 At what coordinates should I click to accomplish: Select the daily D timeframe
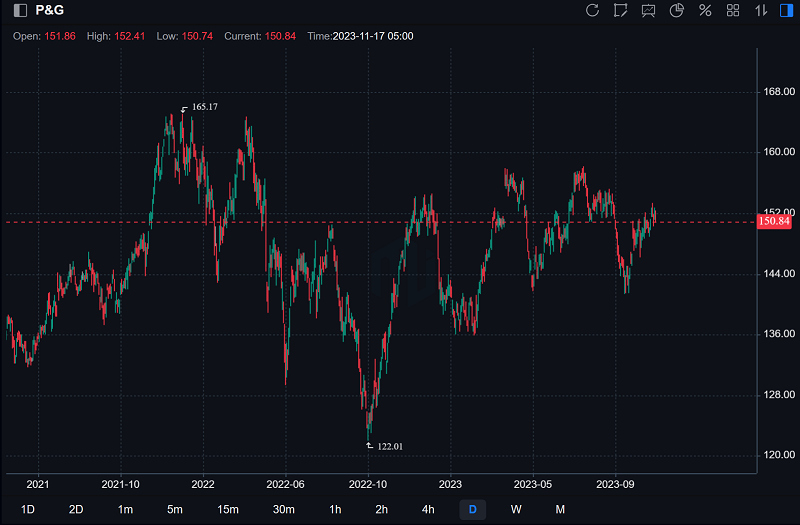click(x=472, y=509)
